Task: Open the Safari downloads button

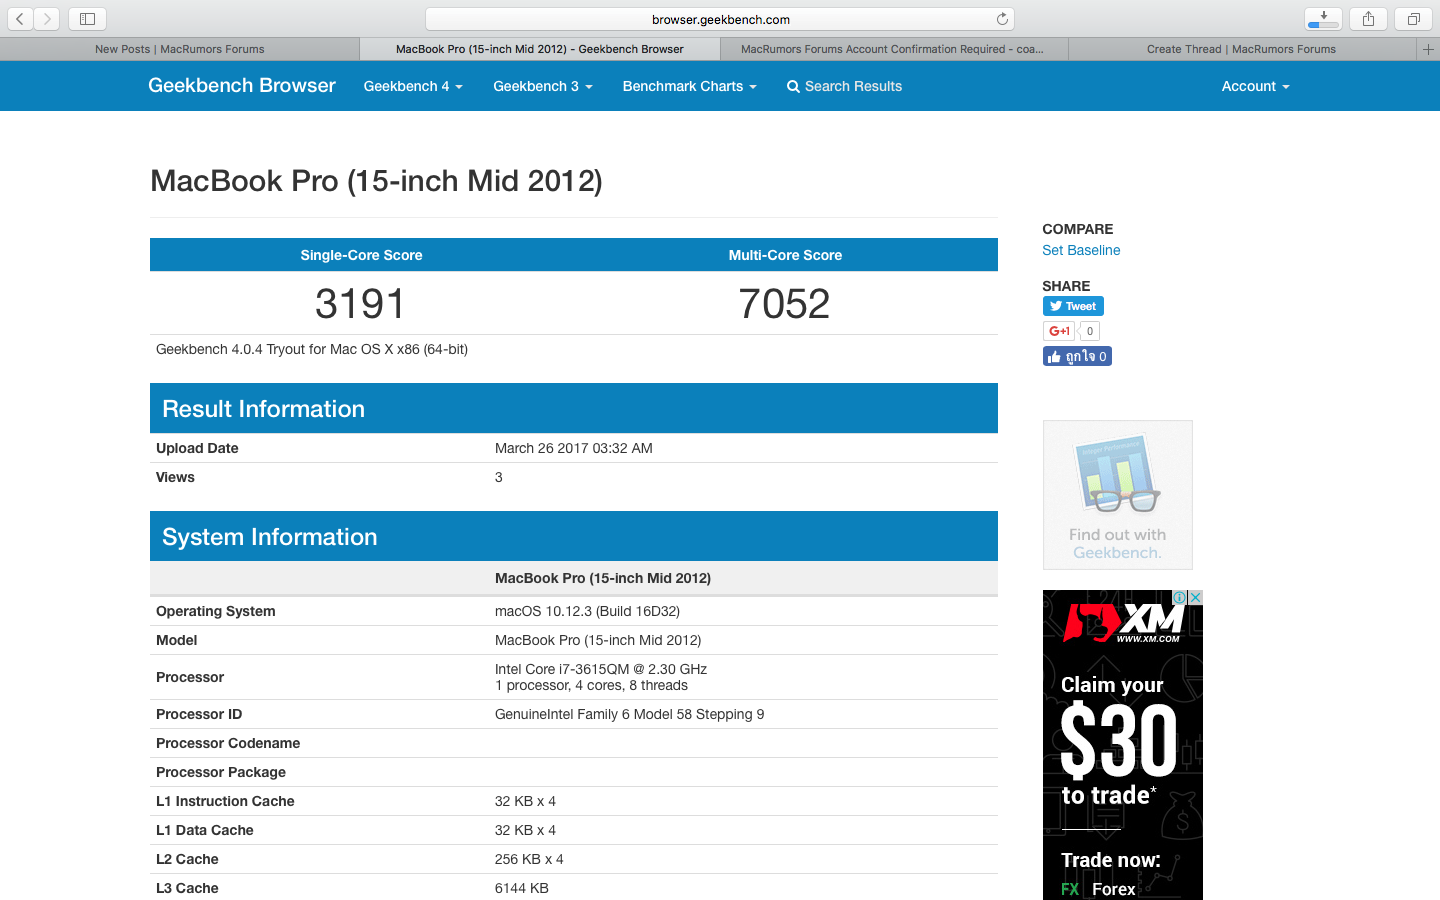Action: (x=1323, y=19)
